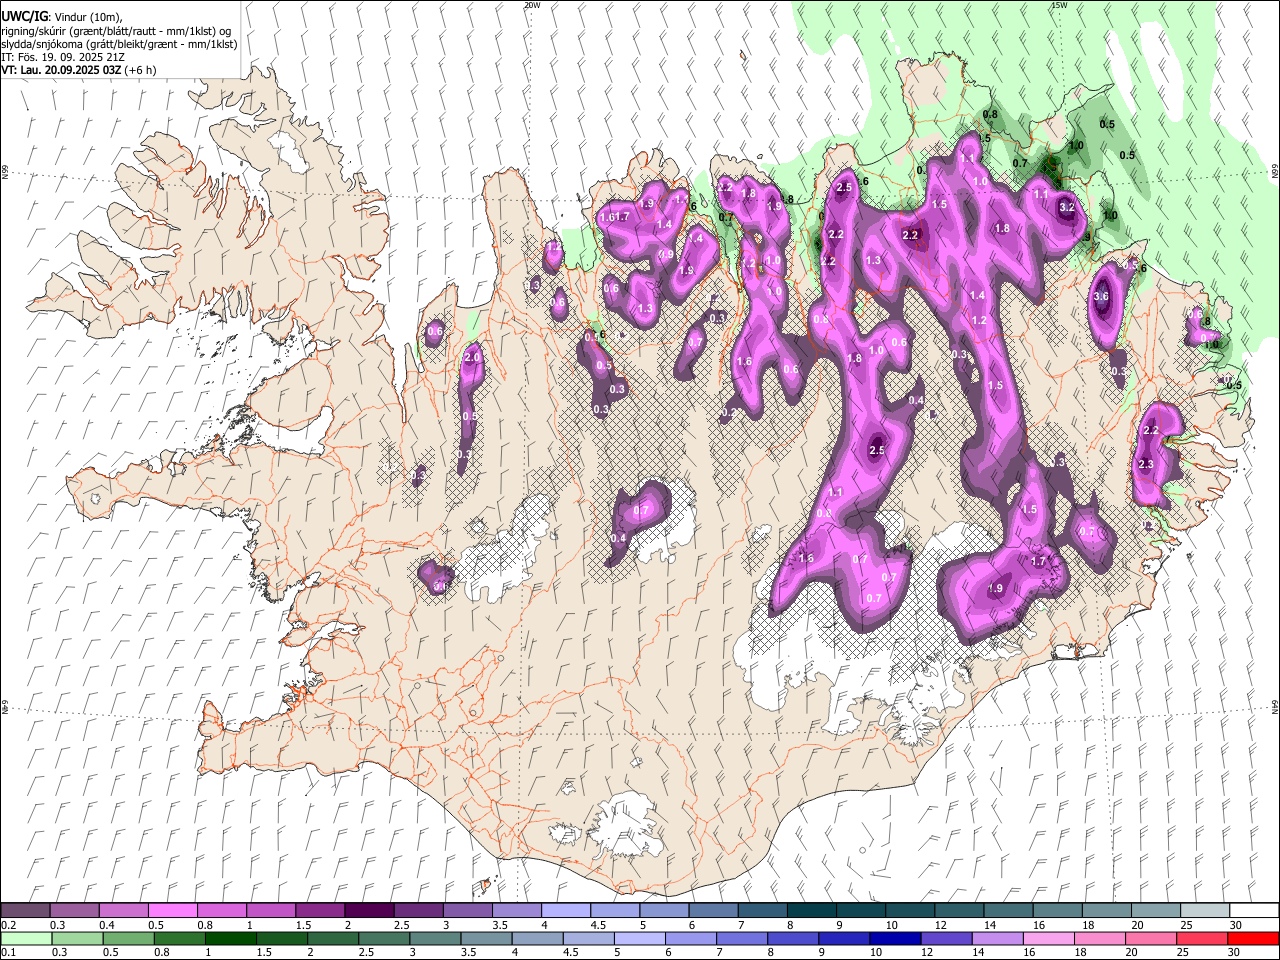1280x960 pixels.
Task: Click the header text 'UWC/IG: Vindur (10m),'
Action: coord(61,17)
